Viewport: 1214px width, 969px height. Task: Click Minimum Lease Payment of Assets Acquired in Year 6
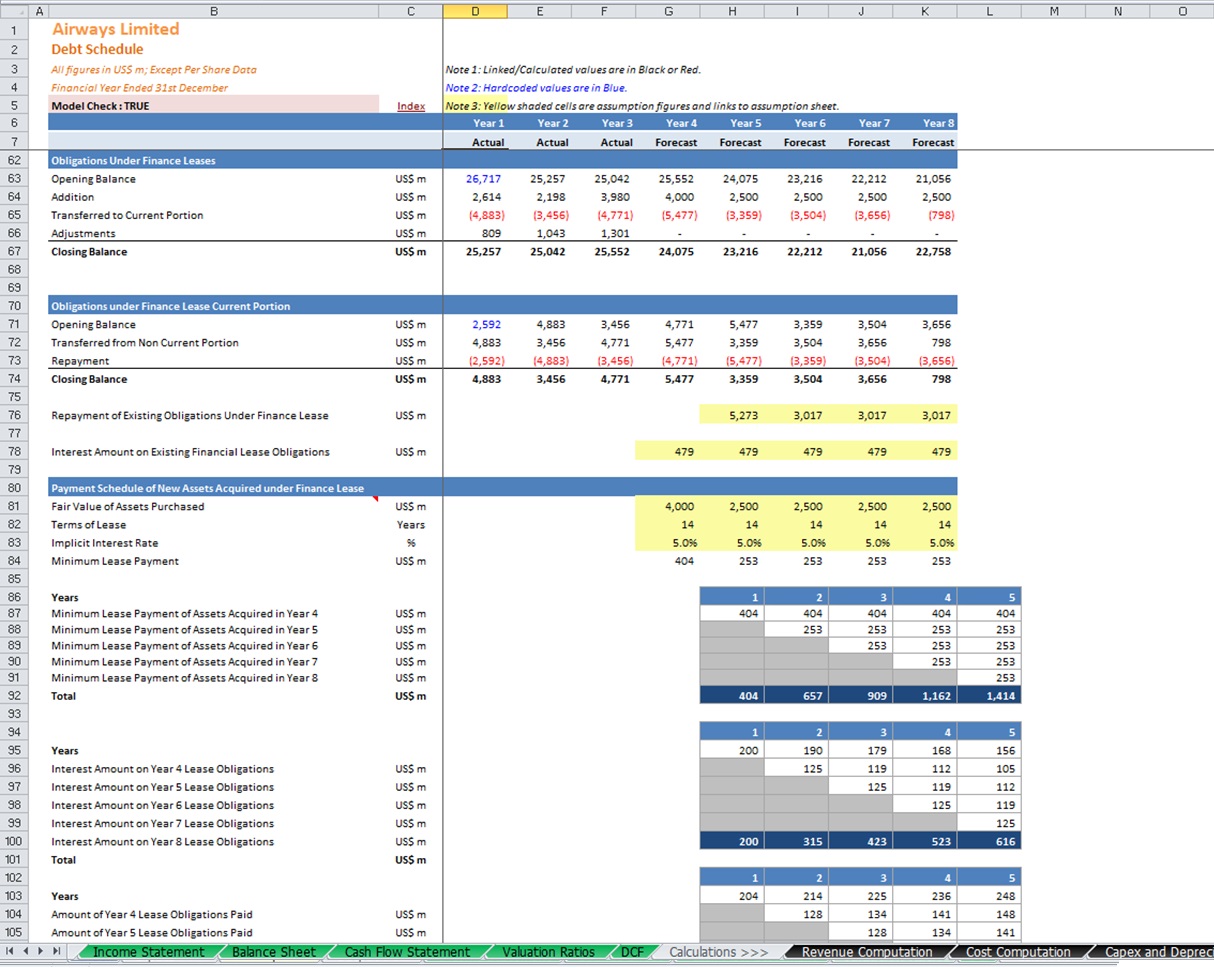pyautogui.click(x=184, y=645)
